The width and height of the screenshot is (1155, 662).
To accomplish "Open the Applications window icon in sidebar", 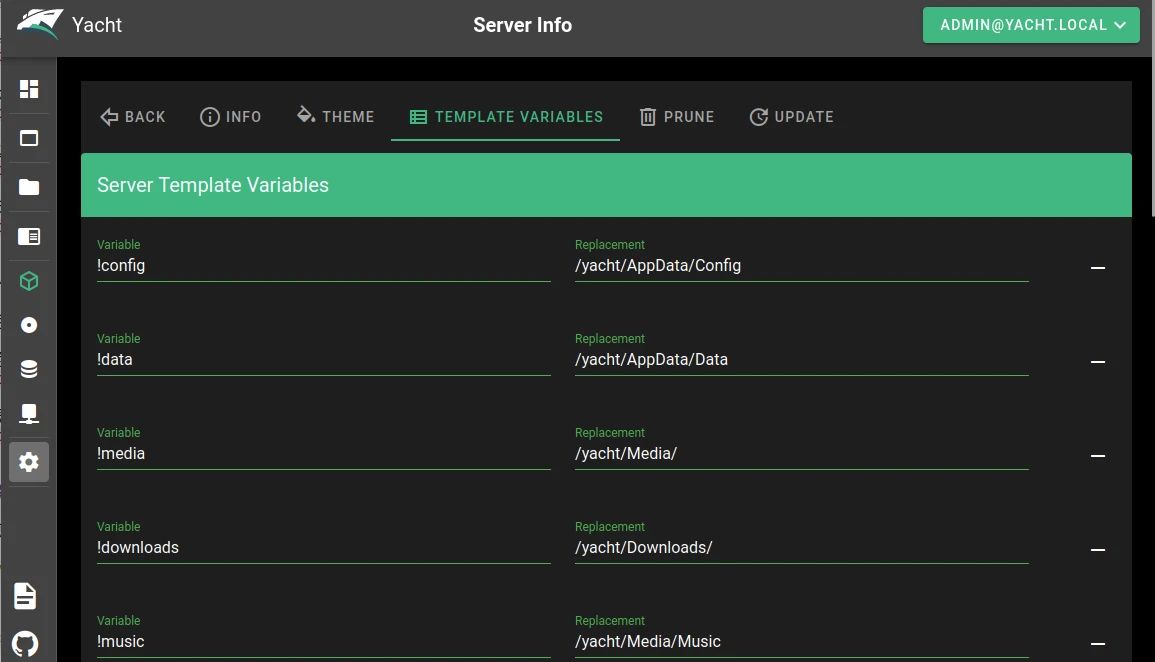I will click(29, 138).
